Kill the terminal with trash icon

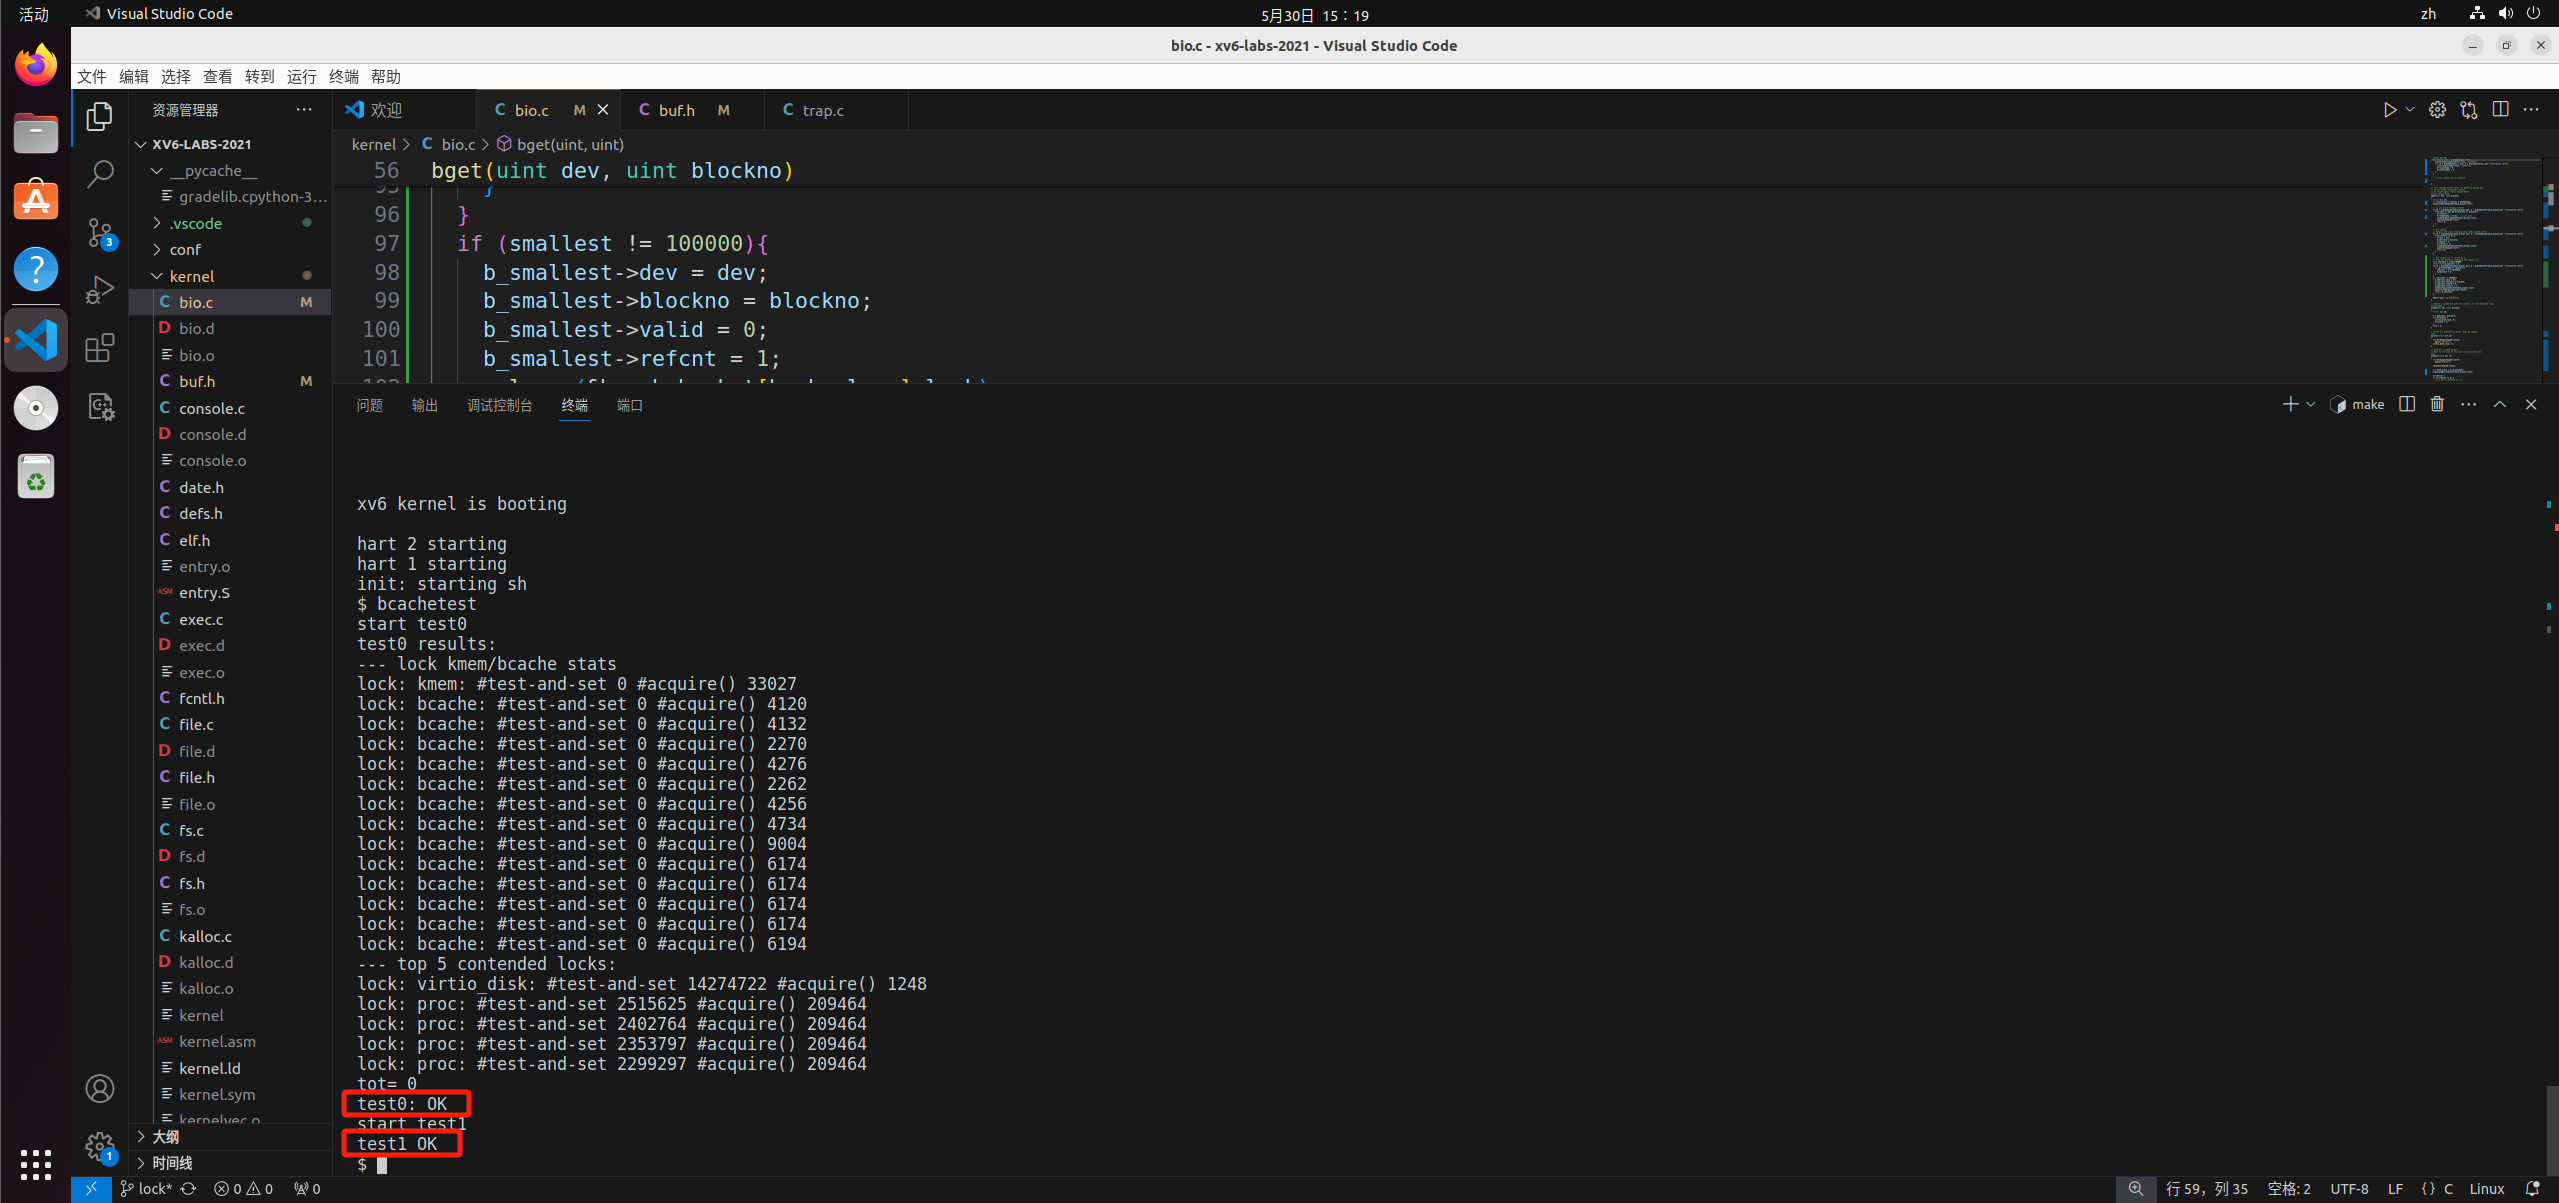point(2437,404)
